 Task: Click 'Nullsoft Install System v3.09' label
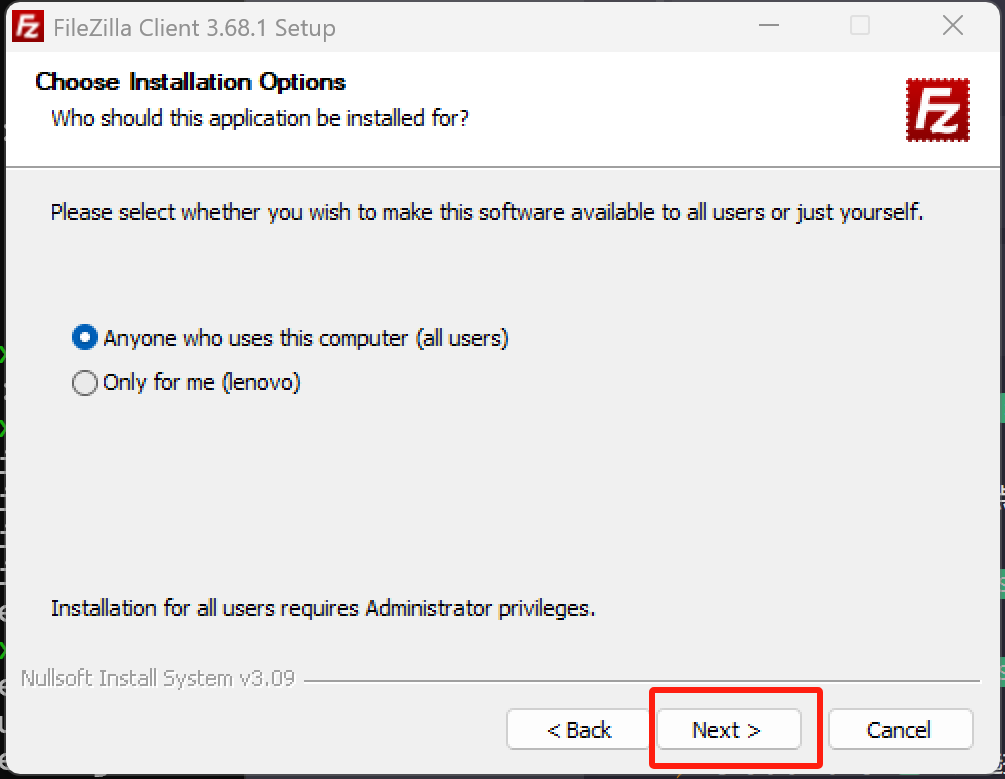tap(158, 678)
